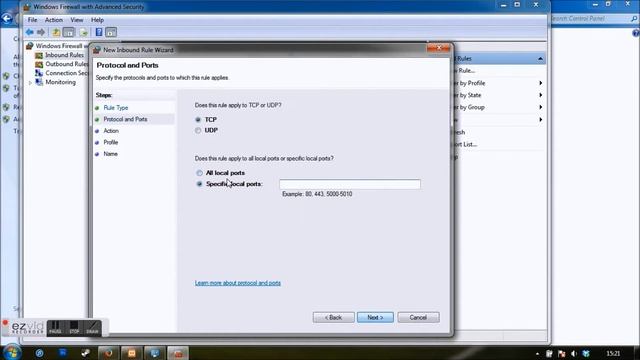The width and height of the screenshot is (640, 360).
Task: Click the Profile step in wizard
Action: (111, 142)
